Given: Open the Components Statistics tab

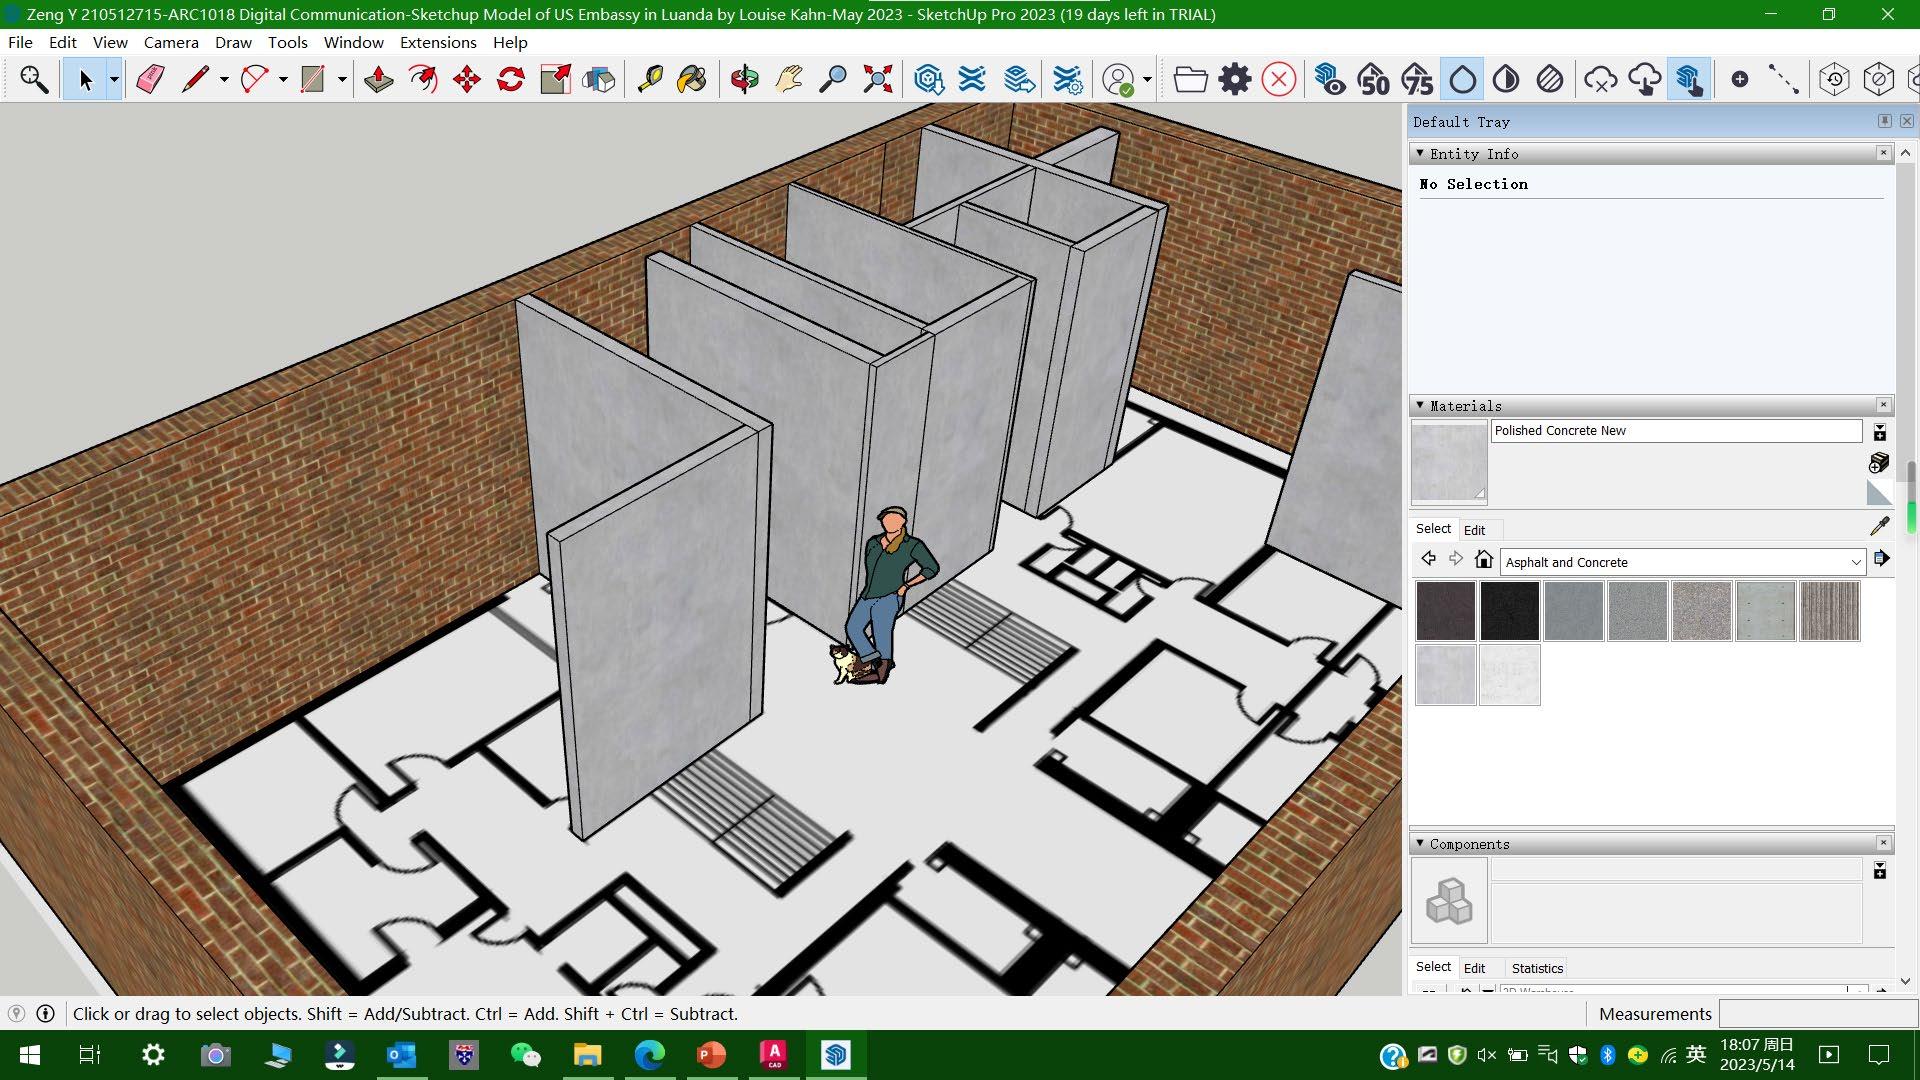Looking at the screenshot, I should 1537,968.
